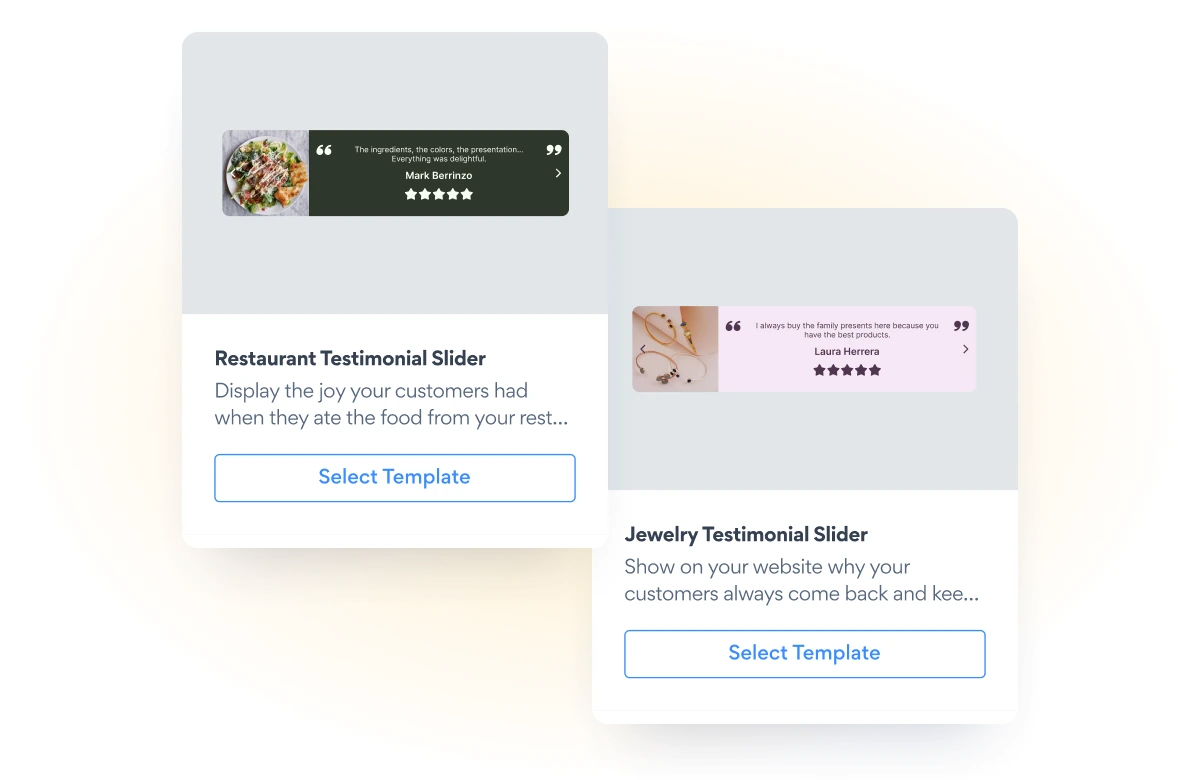
Task: Click white star rating under Mark Berrinzo
Action: 439,194
